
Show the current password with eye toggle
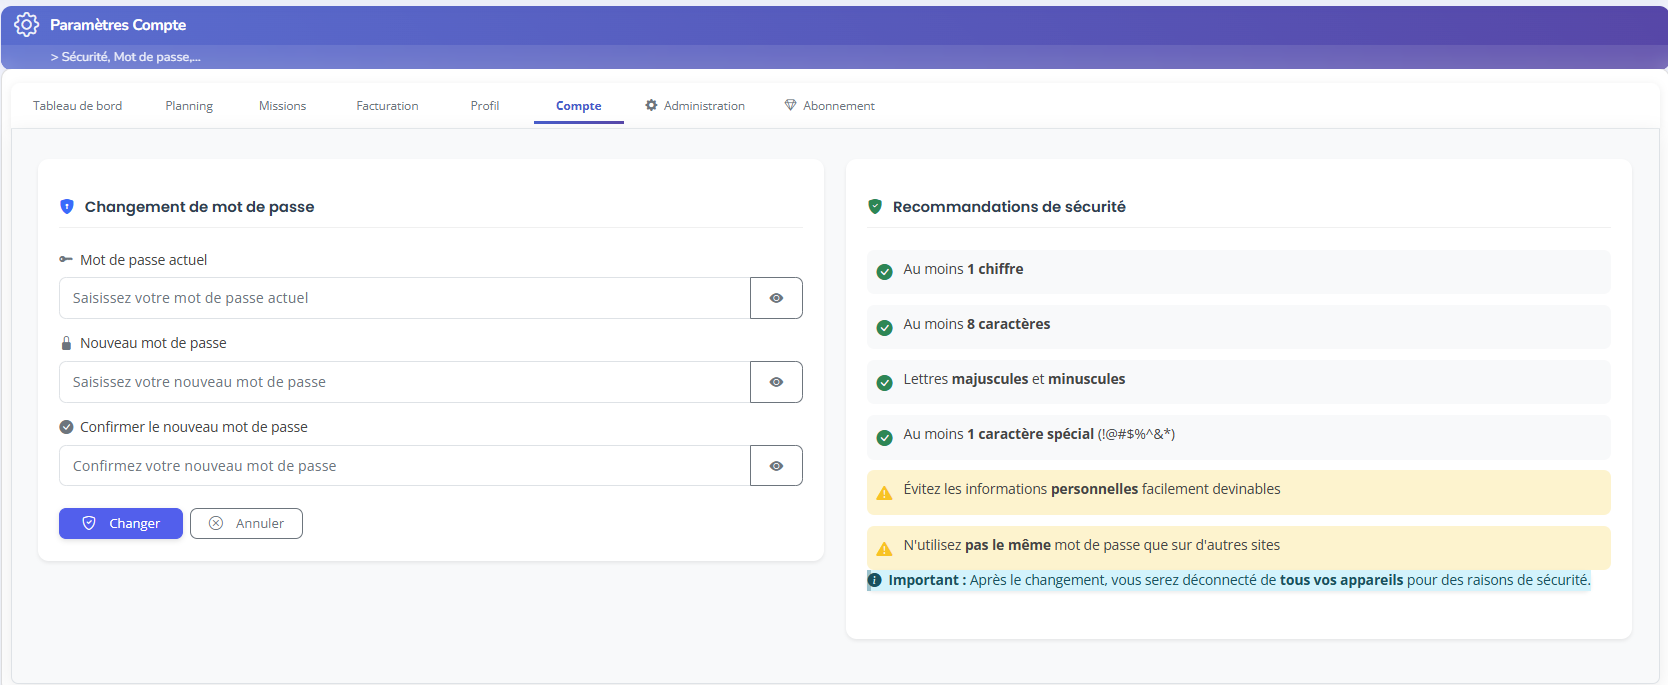pos(776,298)
